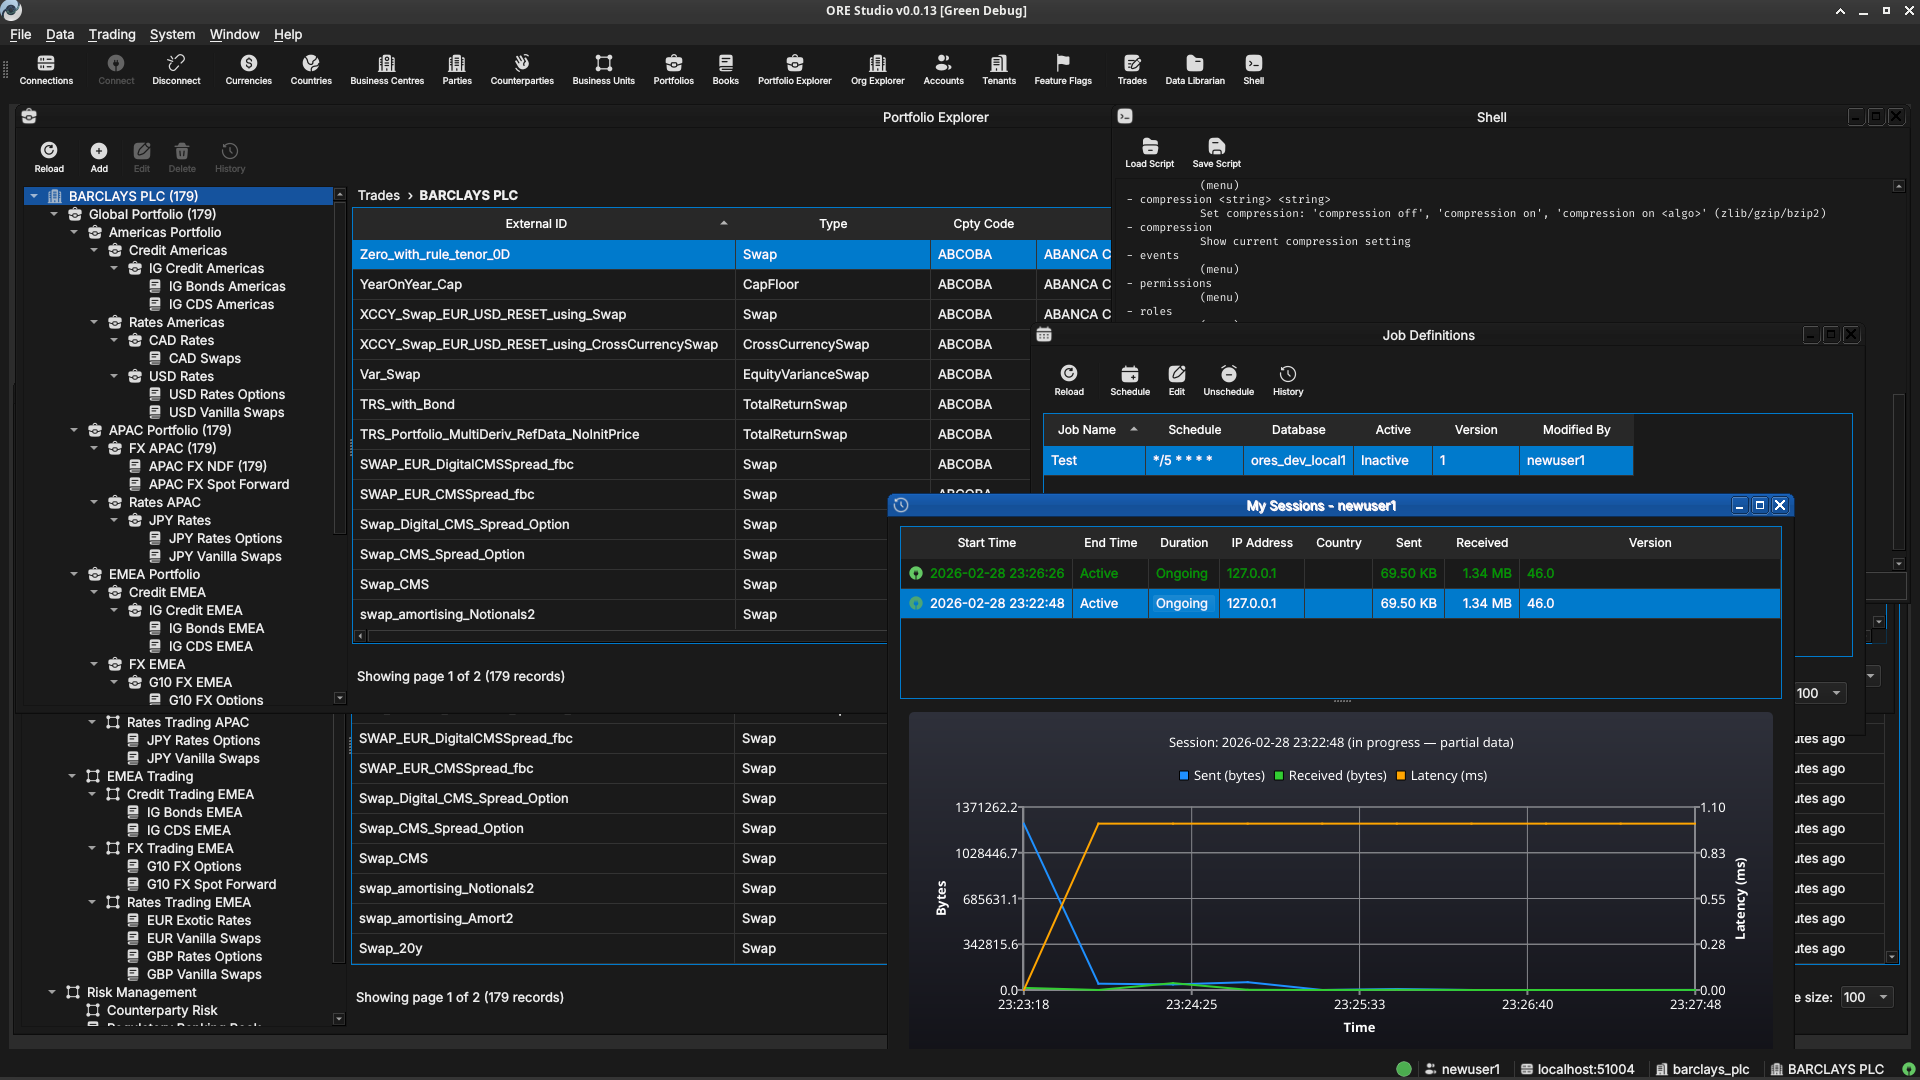Image resolution: width=1920 pixels, height=1080 pixels.
Task: Expand the Risk Management tree node
Action: (x=52, y=992)
